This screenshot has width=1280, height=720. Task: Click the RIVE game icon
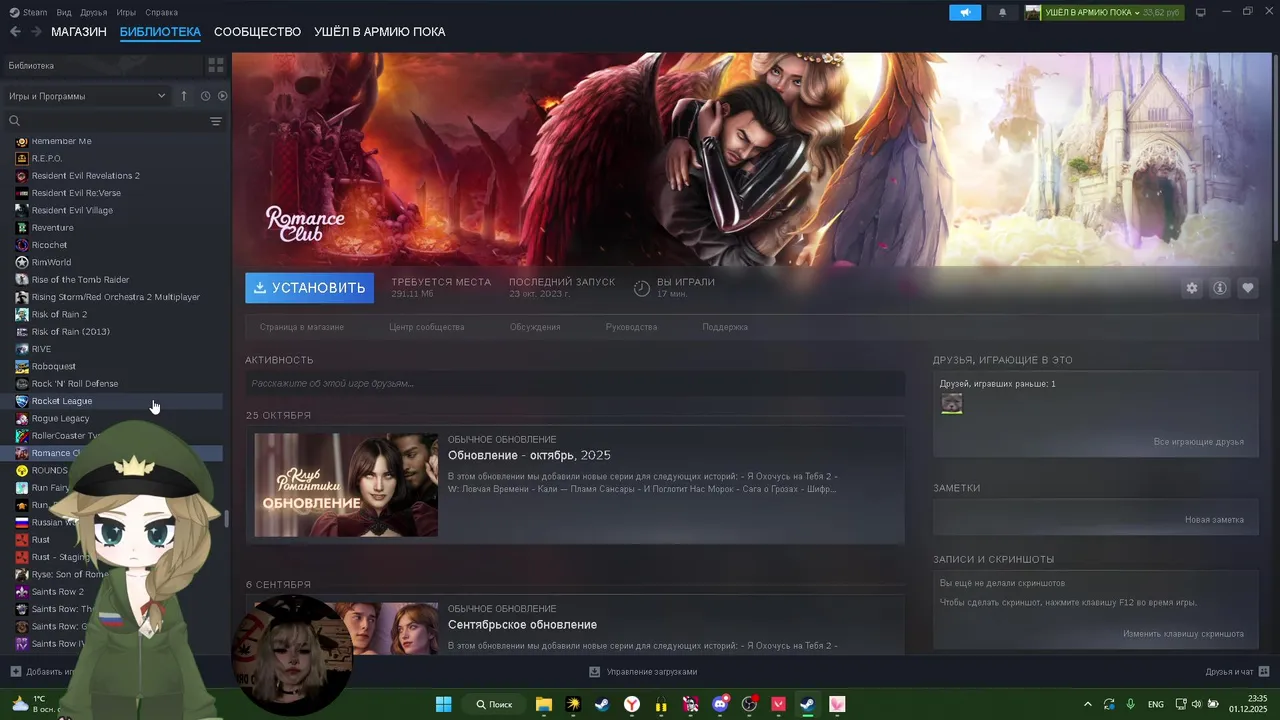tap(22, 349)
